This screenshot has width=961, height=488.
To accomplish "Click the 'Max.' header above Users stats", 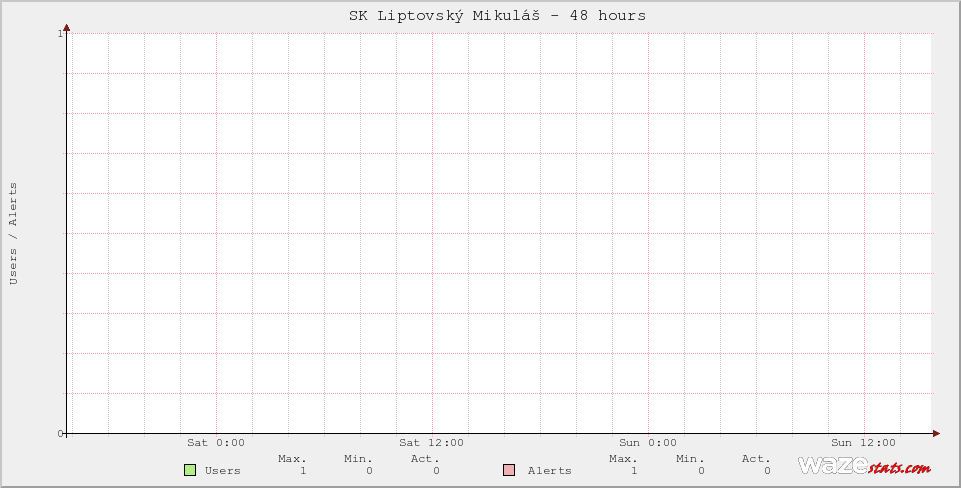I will pos(292,459).
